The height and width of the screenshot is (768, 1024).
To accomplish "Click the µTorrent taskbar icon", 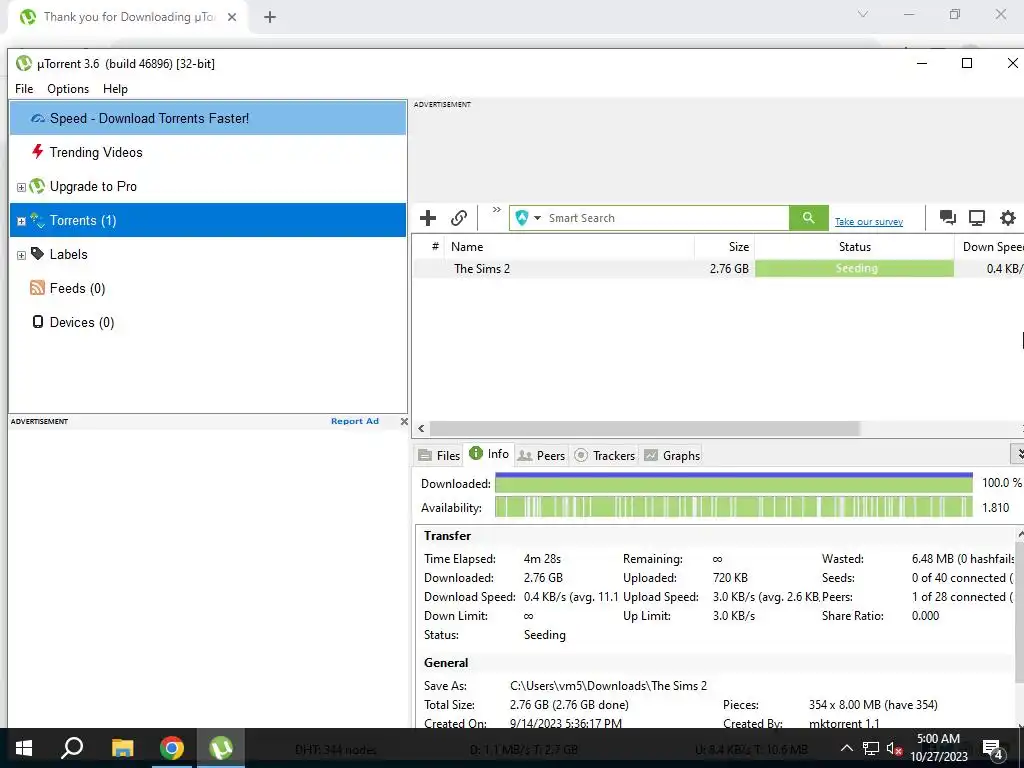I will tap(221, 748).
